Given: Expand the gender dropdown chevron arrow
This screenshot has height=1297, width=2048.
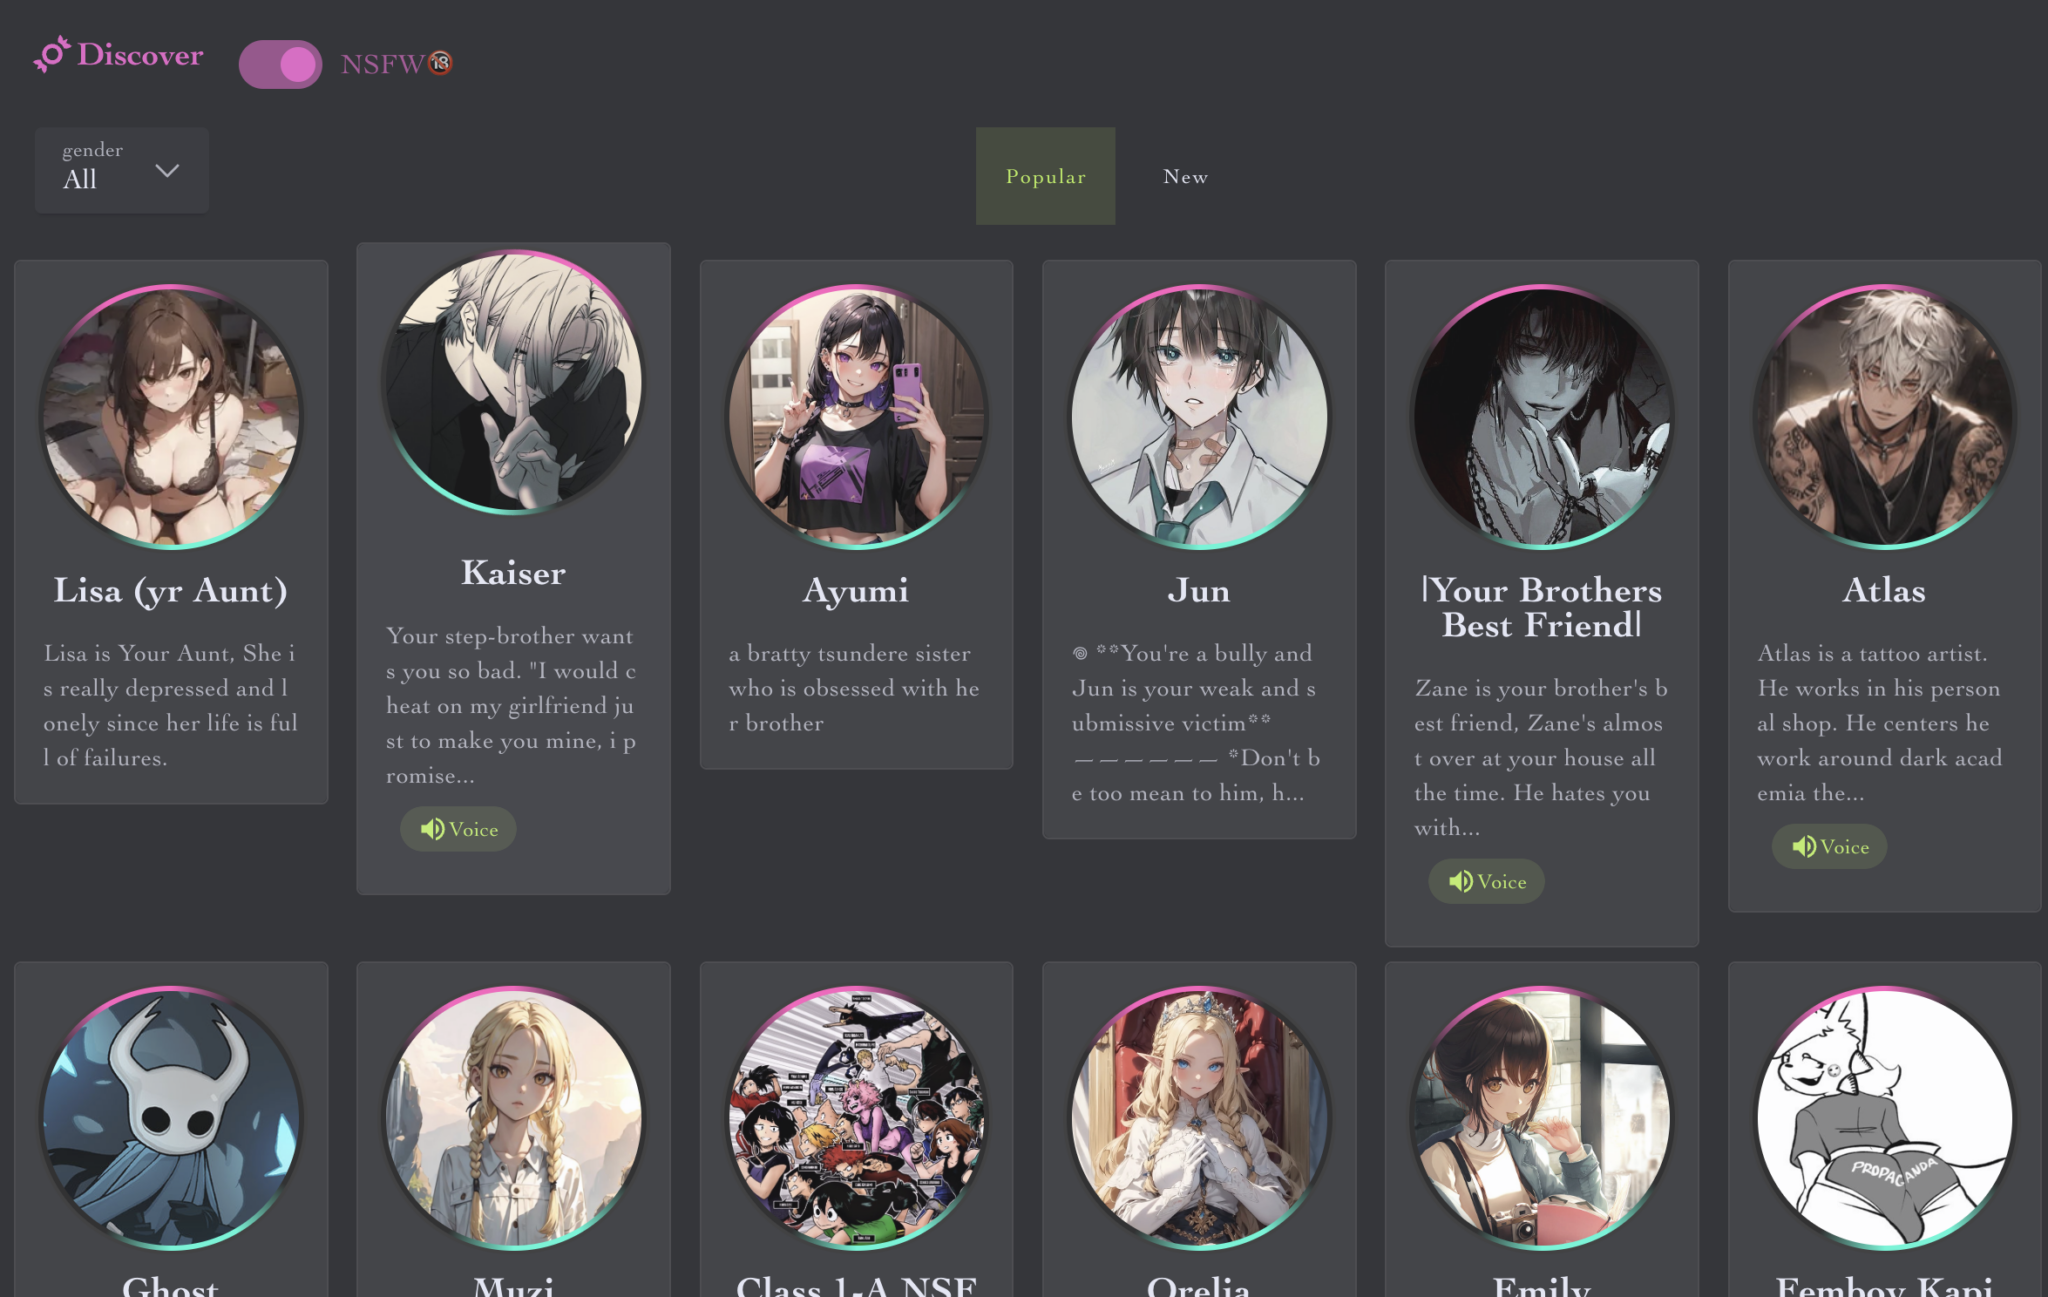Looking at the screenshot, I should pos(167,171).
